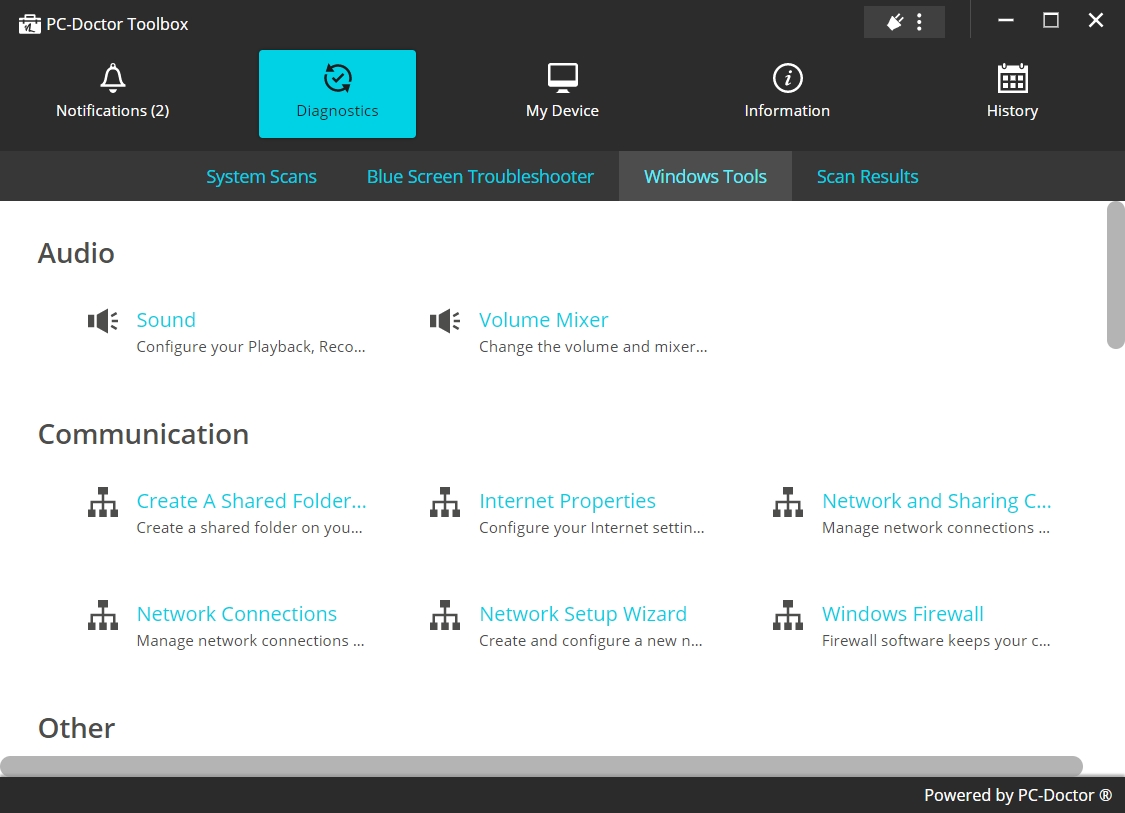Launch the Network Setup Wizard link
This screenshot has height=813, width=1125.
pos(583,614)
